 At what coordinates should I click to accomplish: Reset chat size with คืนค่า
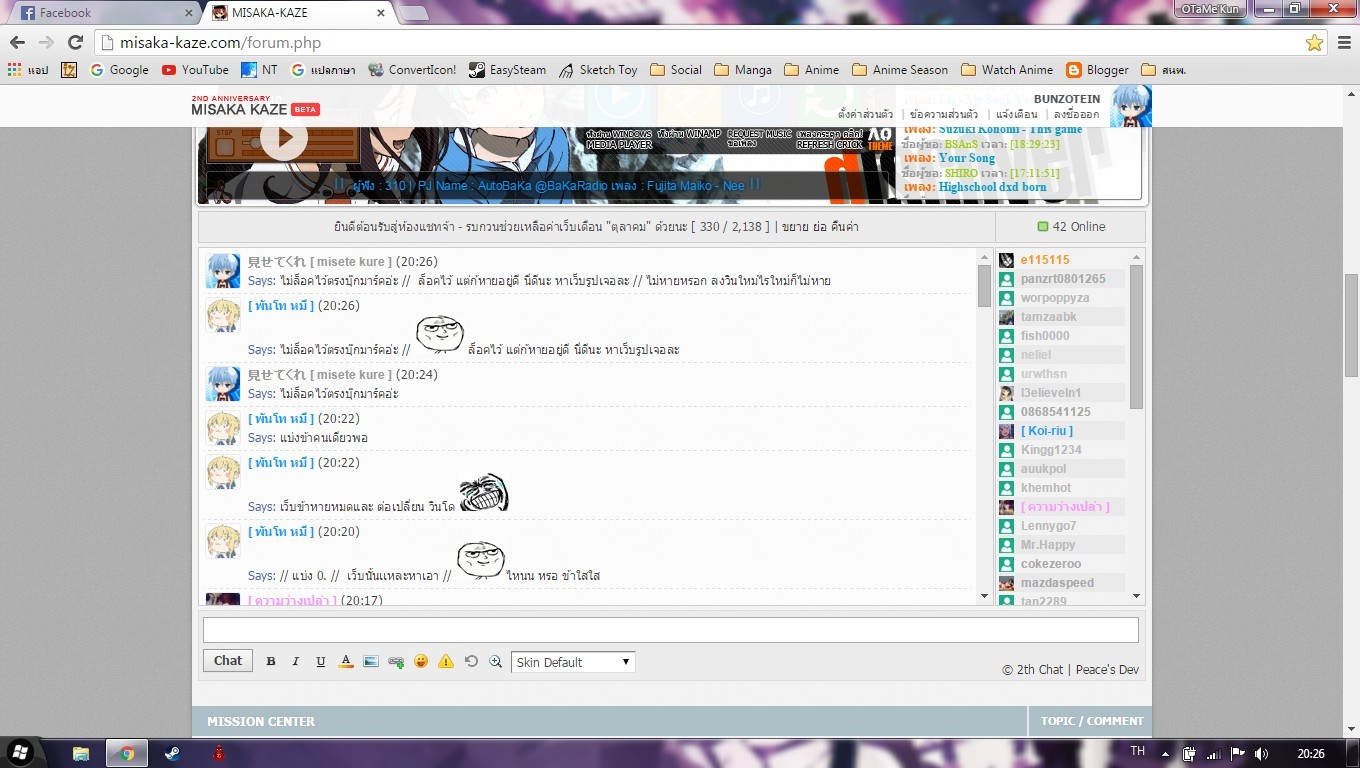(844, 227)
